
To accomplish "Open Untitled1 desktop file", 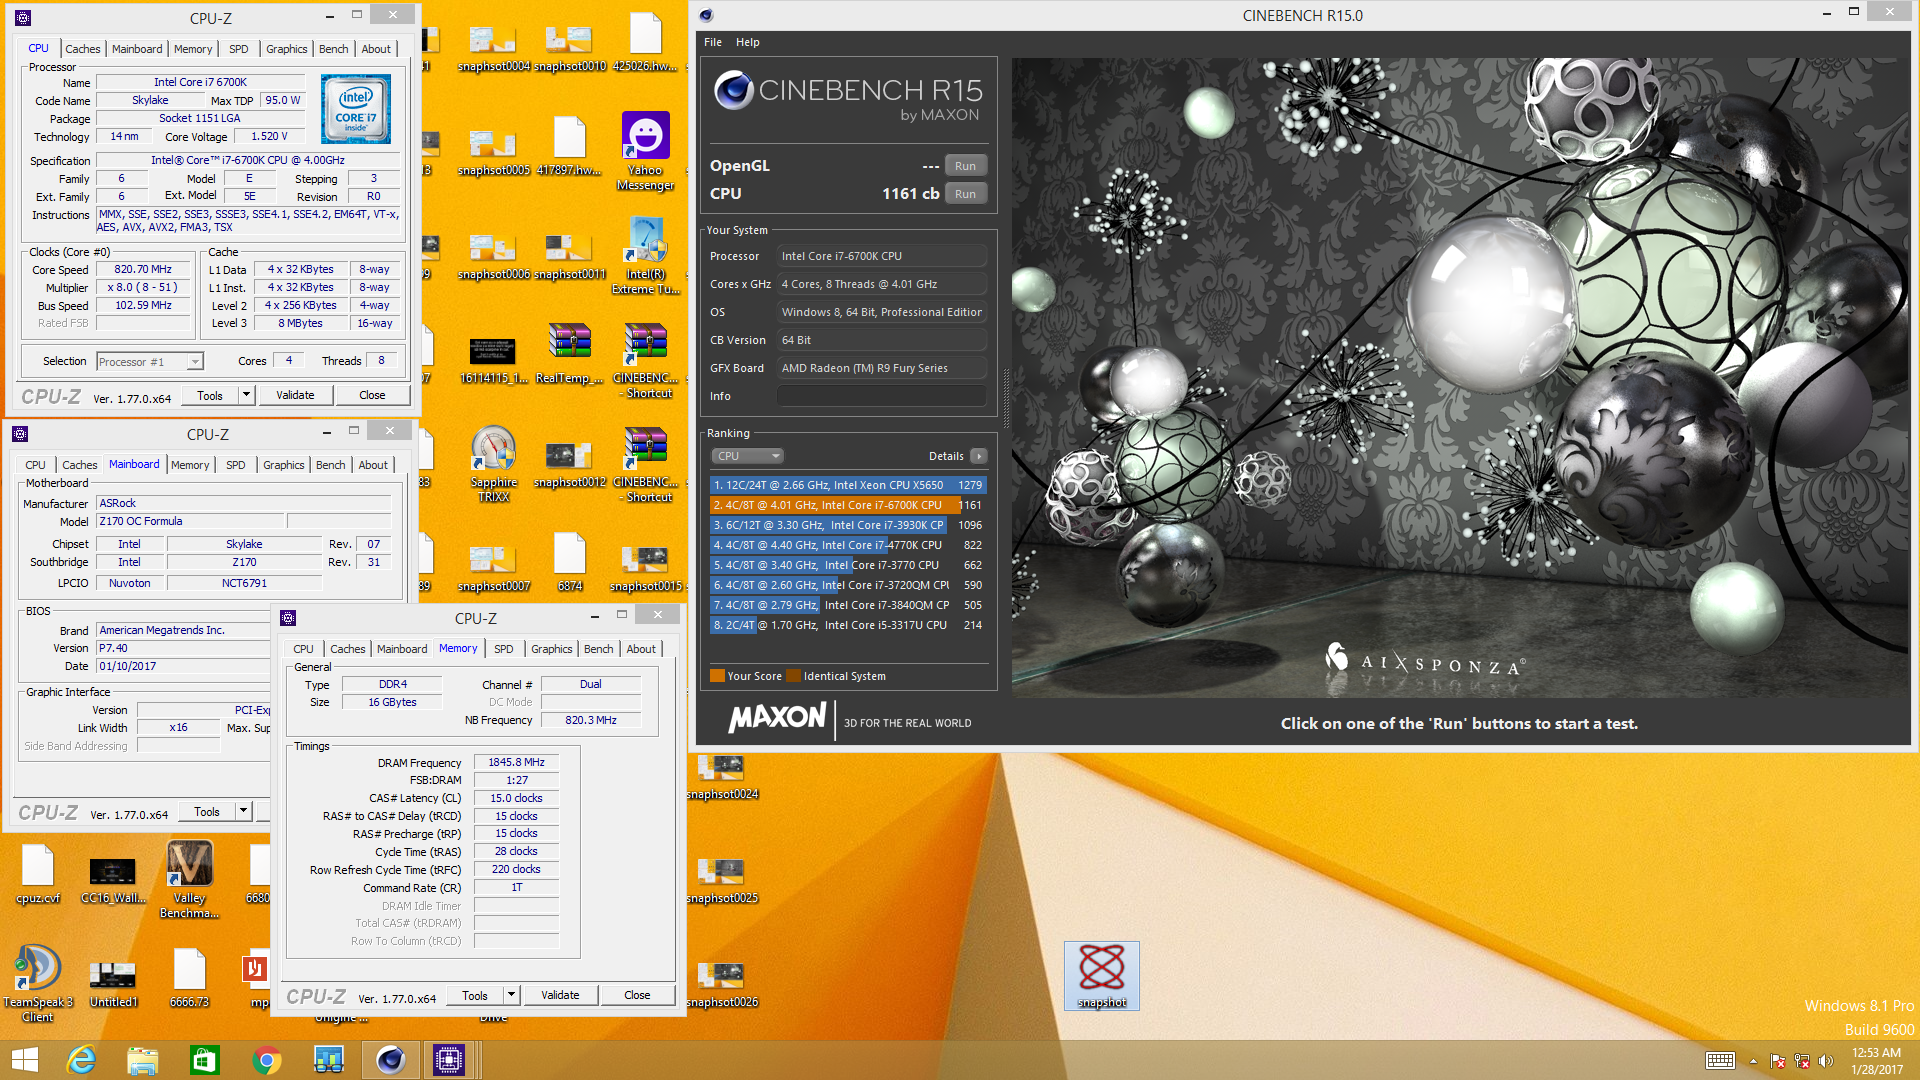I will pos(113,983).
